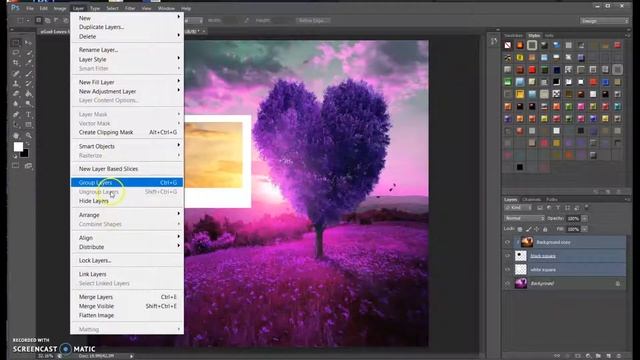Image resolution: width=640 pixels, height=360 pixels.
Task: Choose Lock Layers from the menu
Action: [127, 260]
